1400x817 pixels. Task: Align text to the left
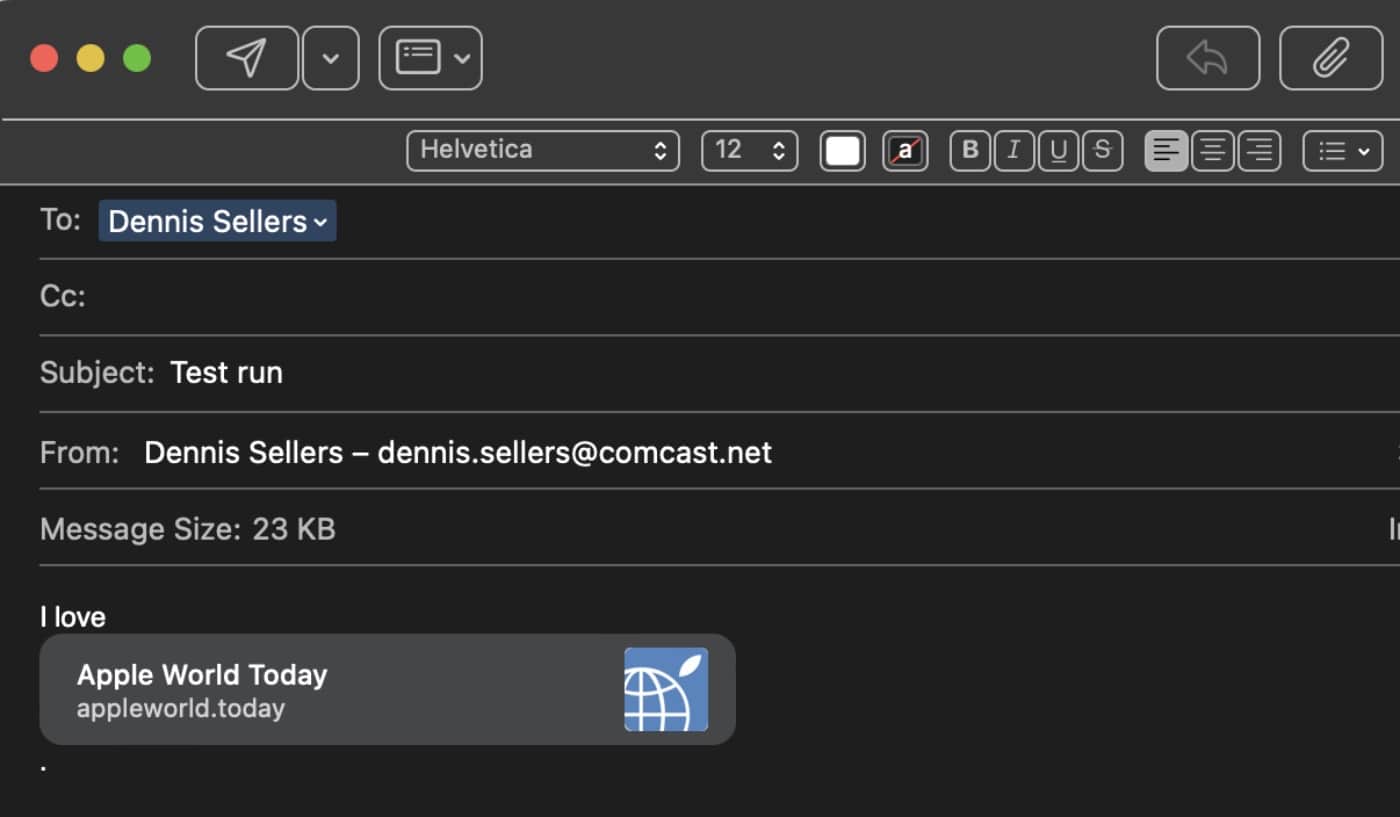click(1165, 151)
